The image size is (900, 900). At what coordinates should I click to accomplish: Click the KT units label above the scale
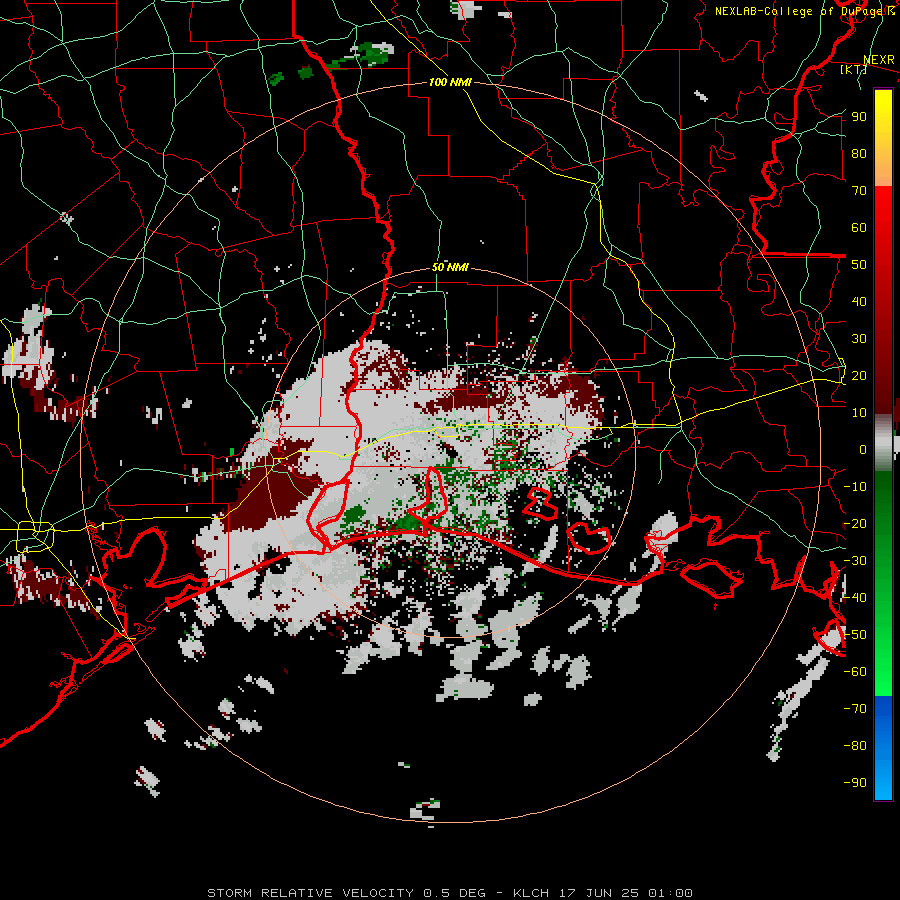[x=854, y=69]
